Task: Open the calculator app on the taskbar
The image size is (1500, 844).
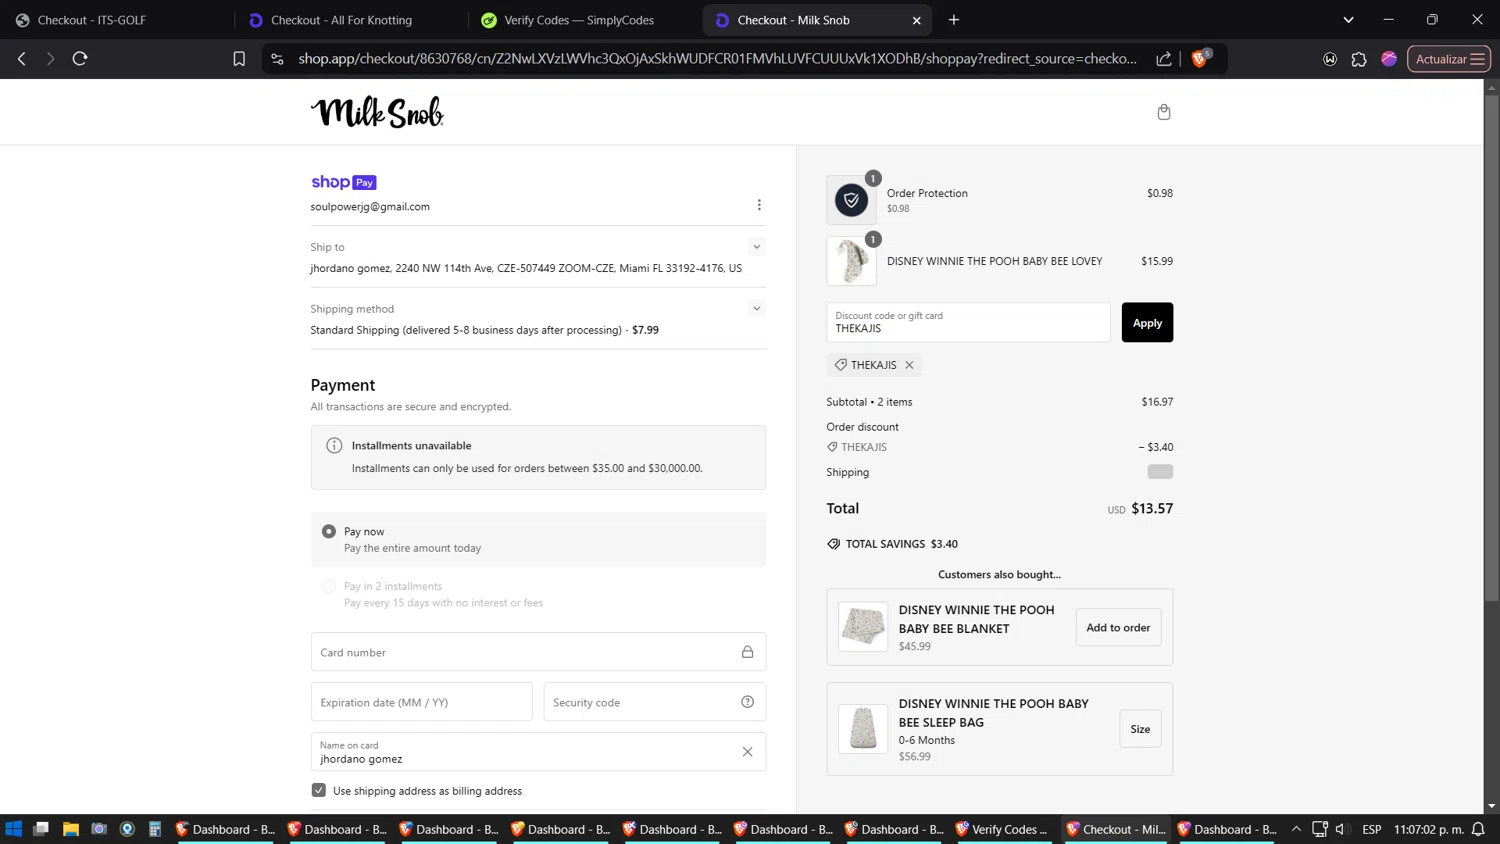Action: pos(155,829)
